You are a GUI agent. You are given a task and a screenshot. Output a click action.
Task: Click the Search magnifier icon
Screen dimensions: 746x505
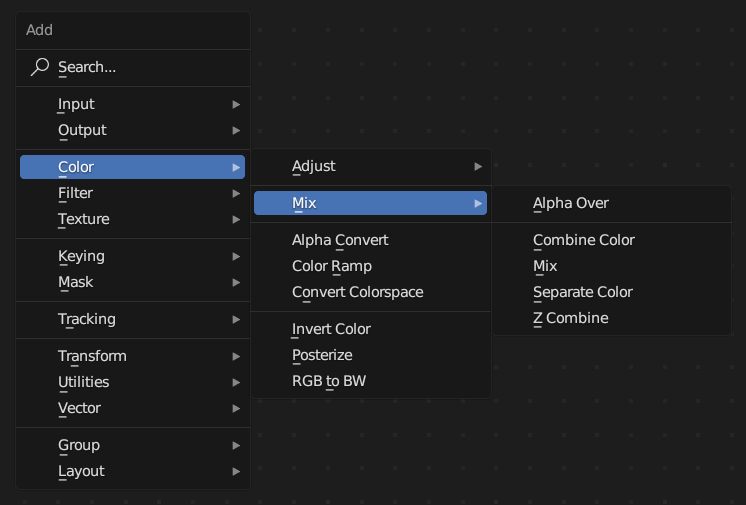point(40,67)
